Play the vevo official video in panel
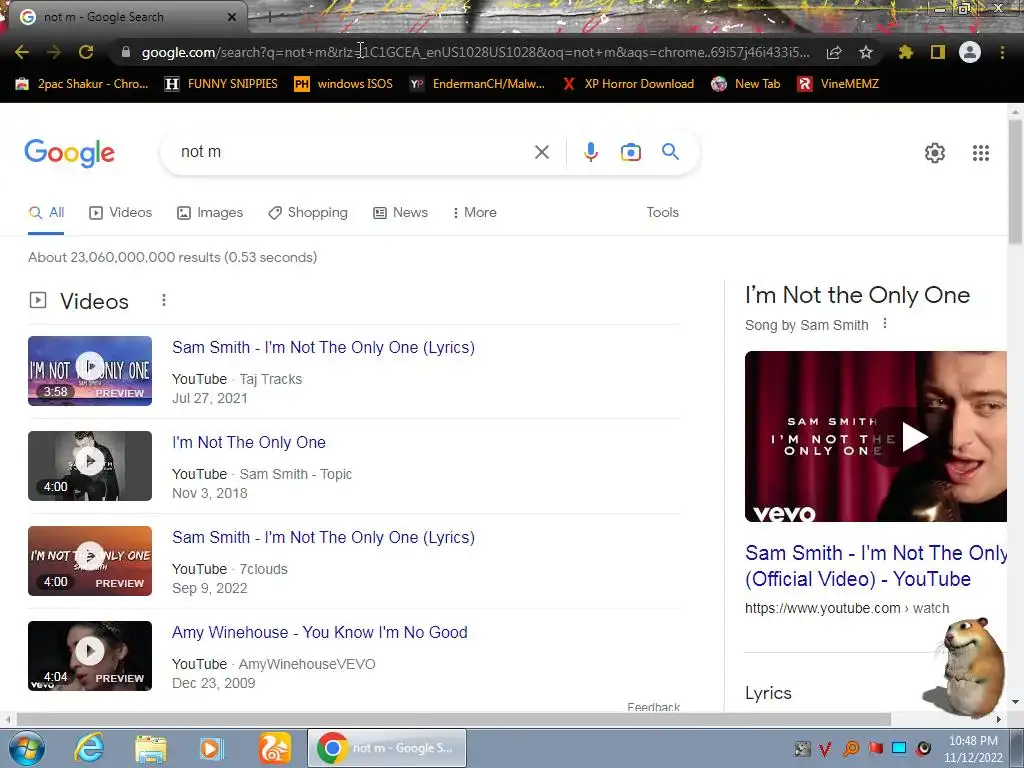Image resolution: width=1024 pixels, height=768 pixels. tap(876, 436)
